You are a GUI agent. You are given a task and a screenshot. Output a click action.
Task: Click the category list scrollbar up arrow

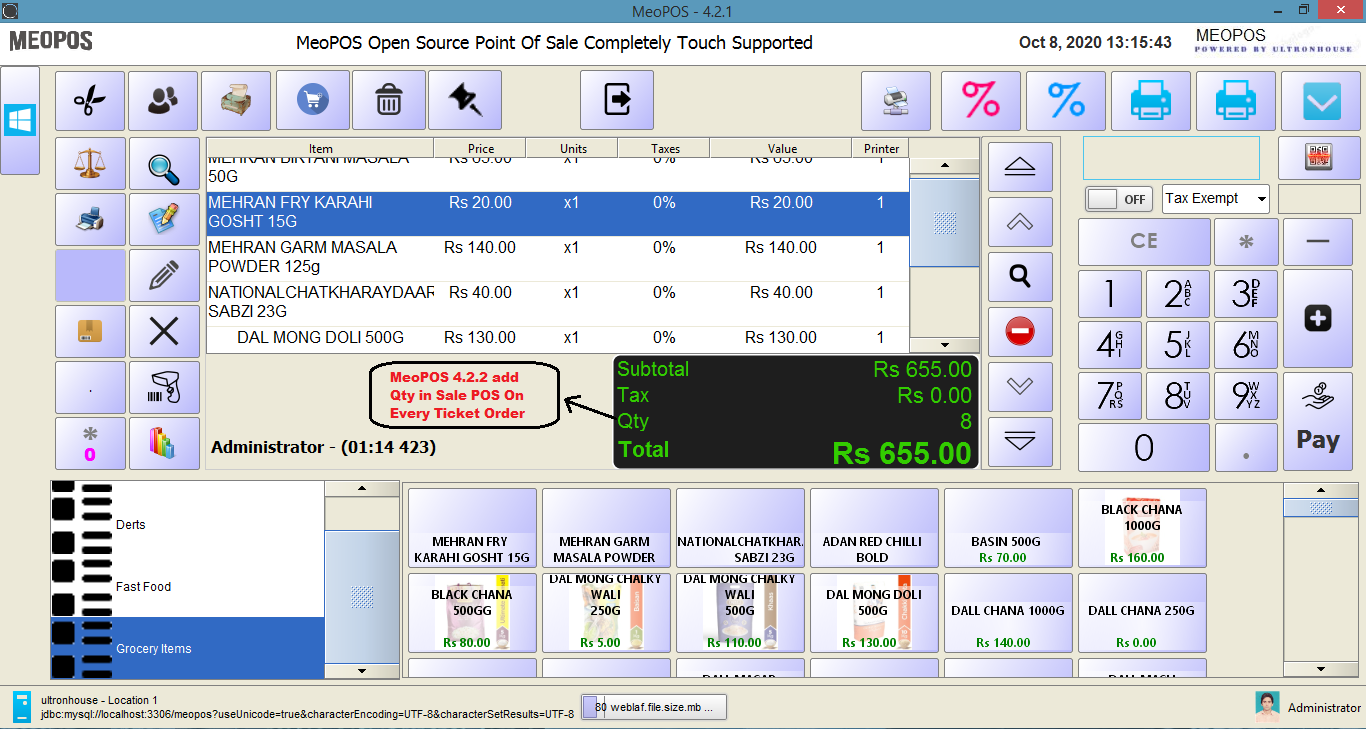362,489
